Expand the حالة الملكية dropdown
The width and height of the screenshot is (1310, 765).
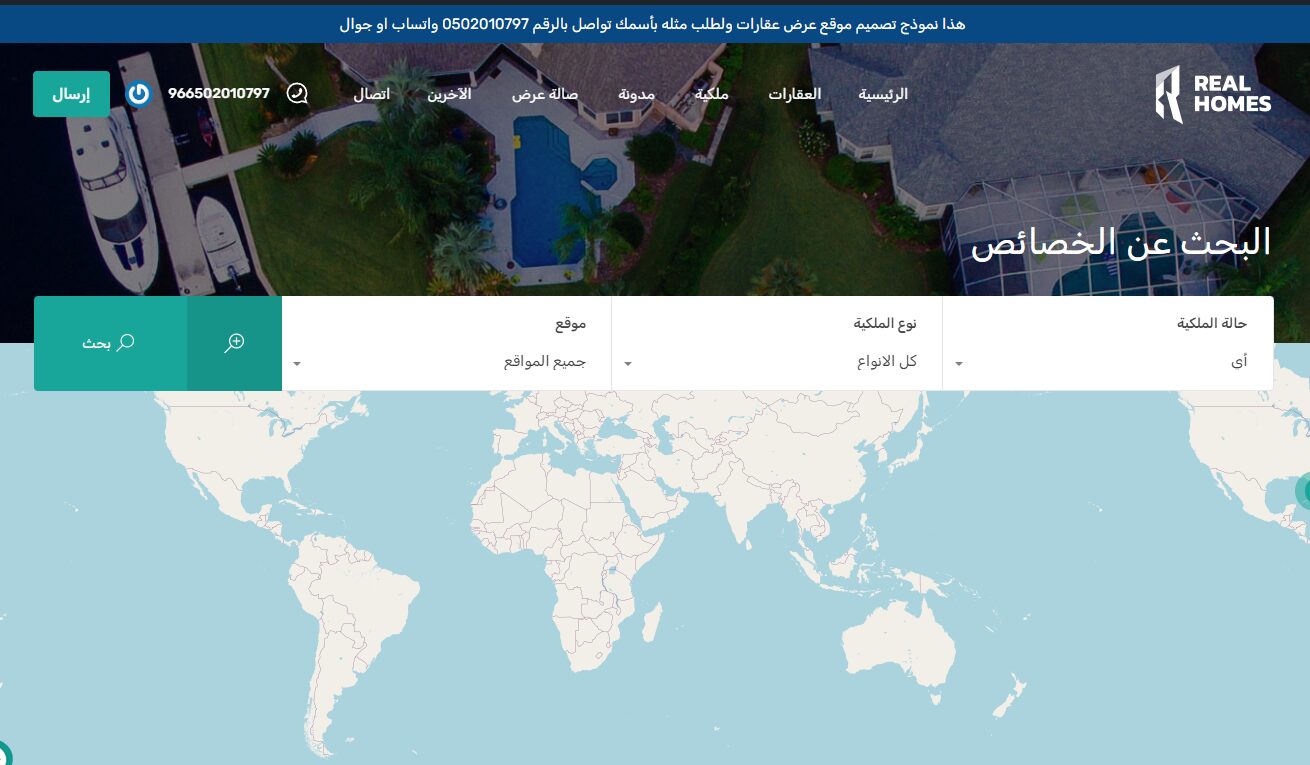point(1107,362)
